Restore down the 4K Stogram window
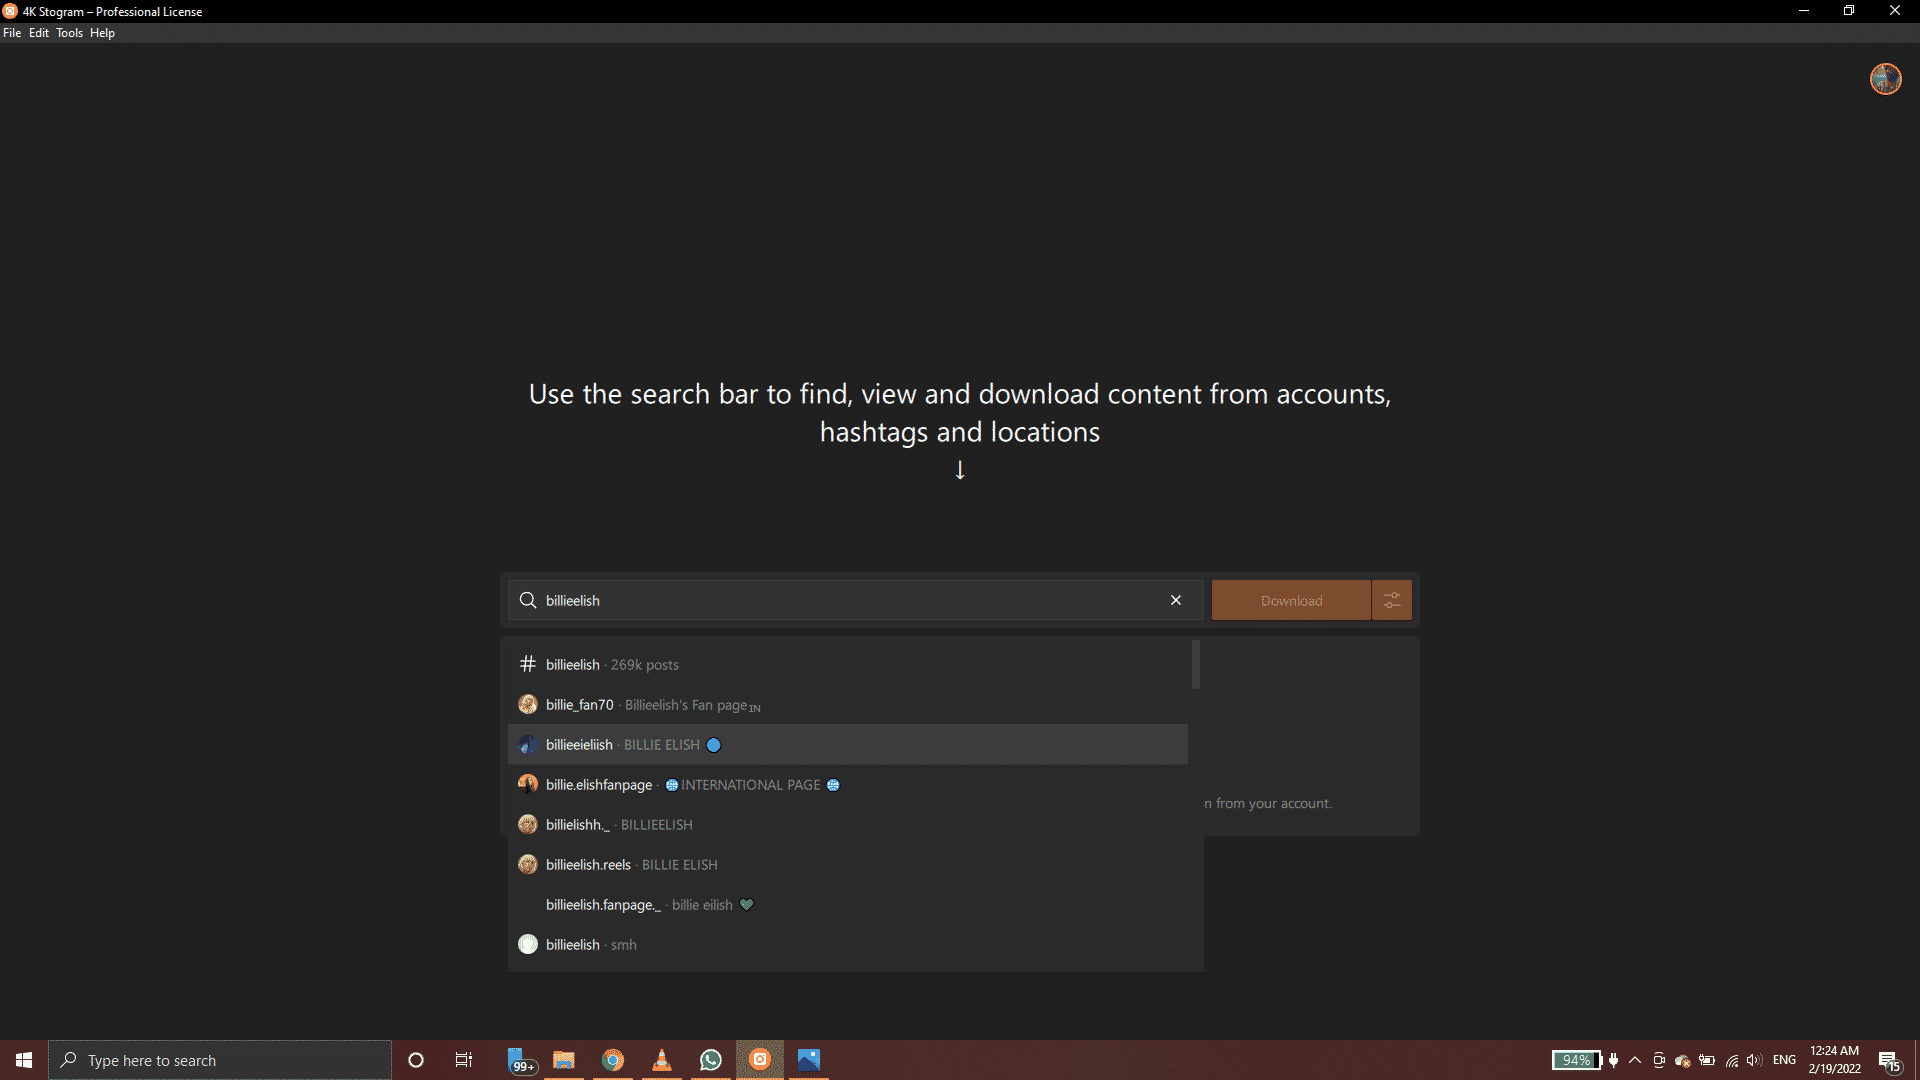The height and width of the screenshot is (1080, 1920). [1849, 11]
